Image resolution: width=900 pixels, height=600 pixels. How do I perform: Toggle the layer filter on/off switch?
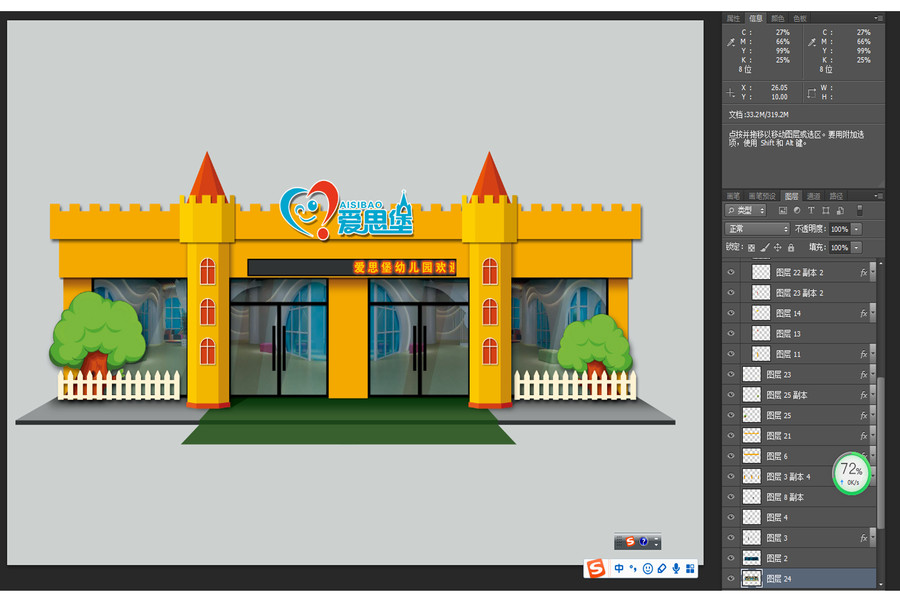[x=859, y=211]
